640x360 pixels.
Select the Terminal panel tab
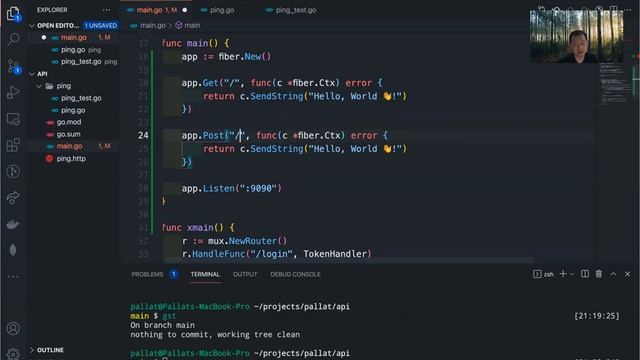pyautogui.click(x=205, y=274)
